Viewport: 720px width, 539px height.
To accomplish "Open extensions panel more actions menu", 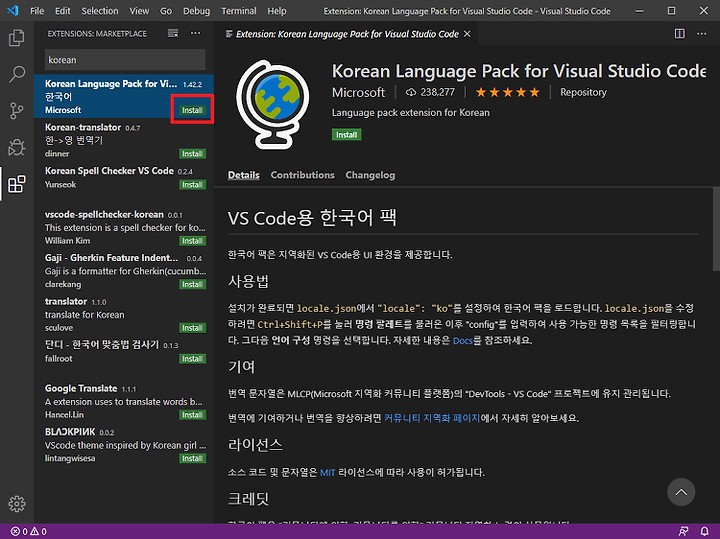I will pos(196,34).
